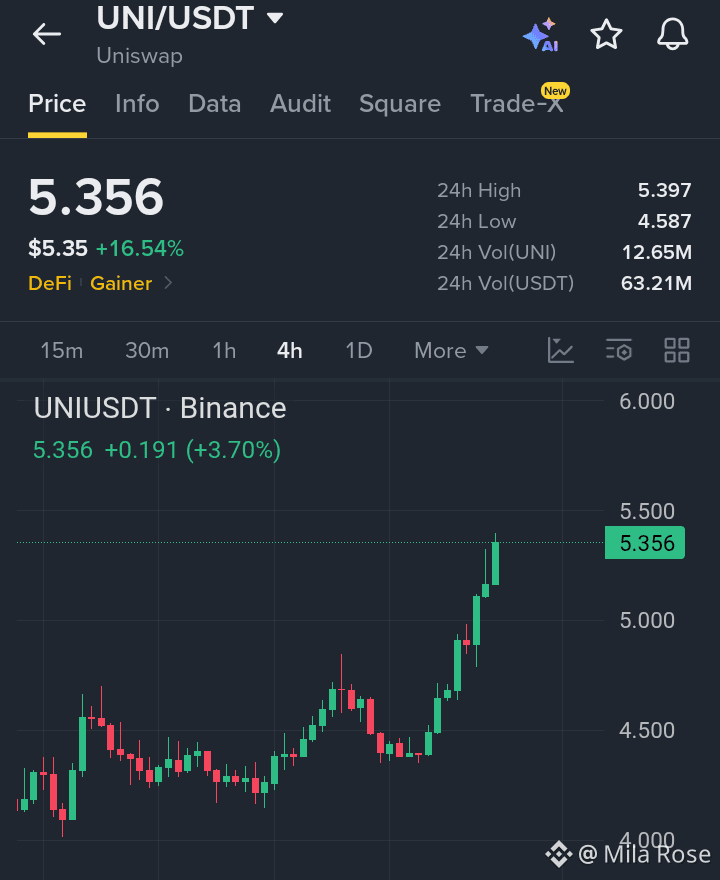Expand the UNI/USDT pair dropdown arrow
Image resolution: width=720 pixels, height=880 pixels.
pos(275,18)
